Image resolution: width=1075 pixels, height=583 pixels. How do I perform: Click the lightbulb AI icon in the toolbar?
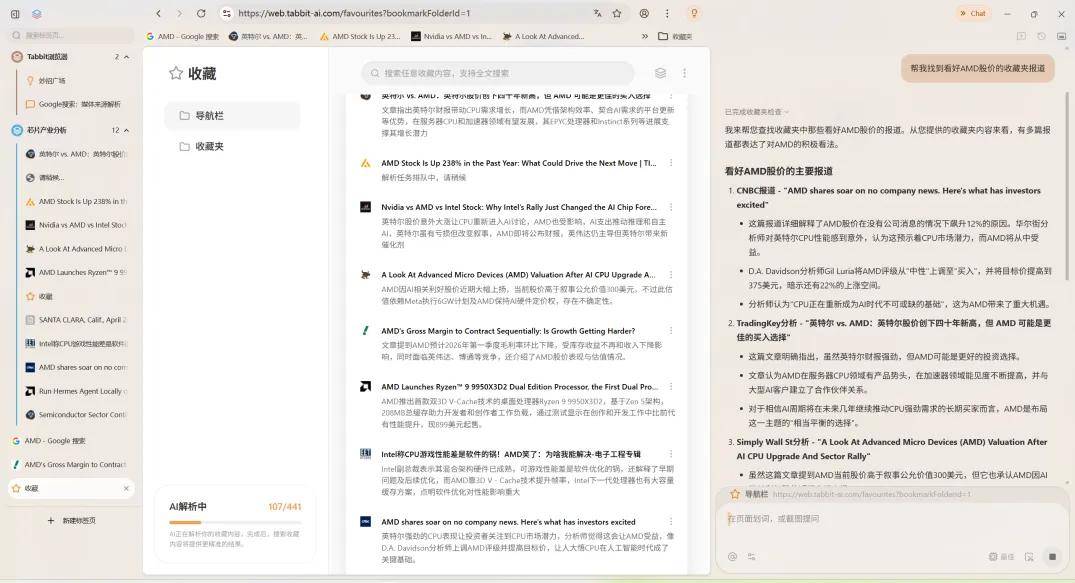tap(695, 13)
